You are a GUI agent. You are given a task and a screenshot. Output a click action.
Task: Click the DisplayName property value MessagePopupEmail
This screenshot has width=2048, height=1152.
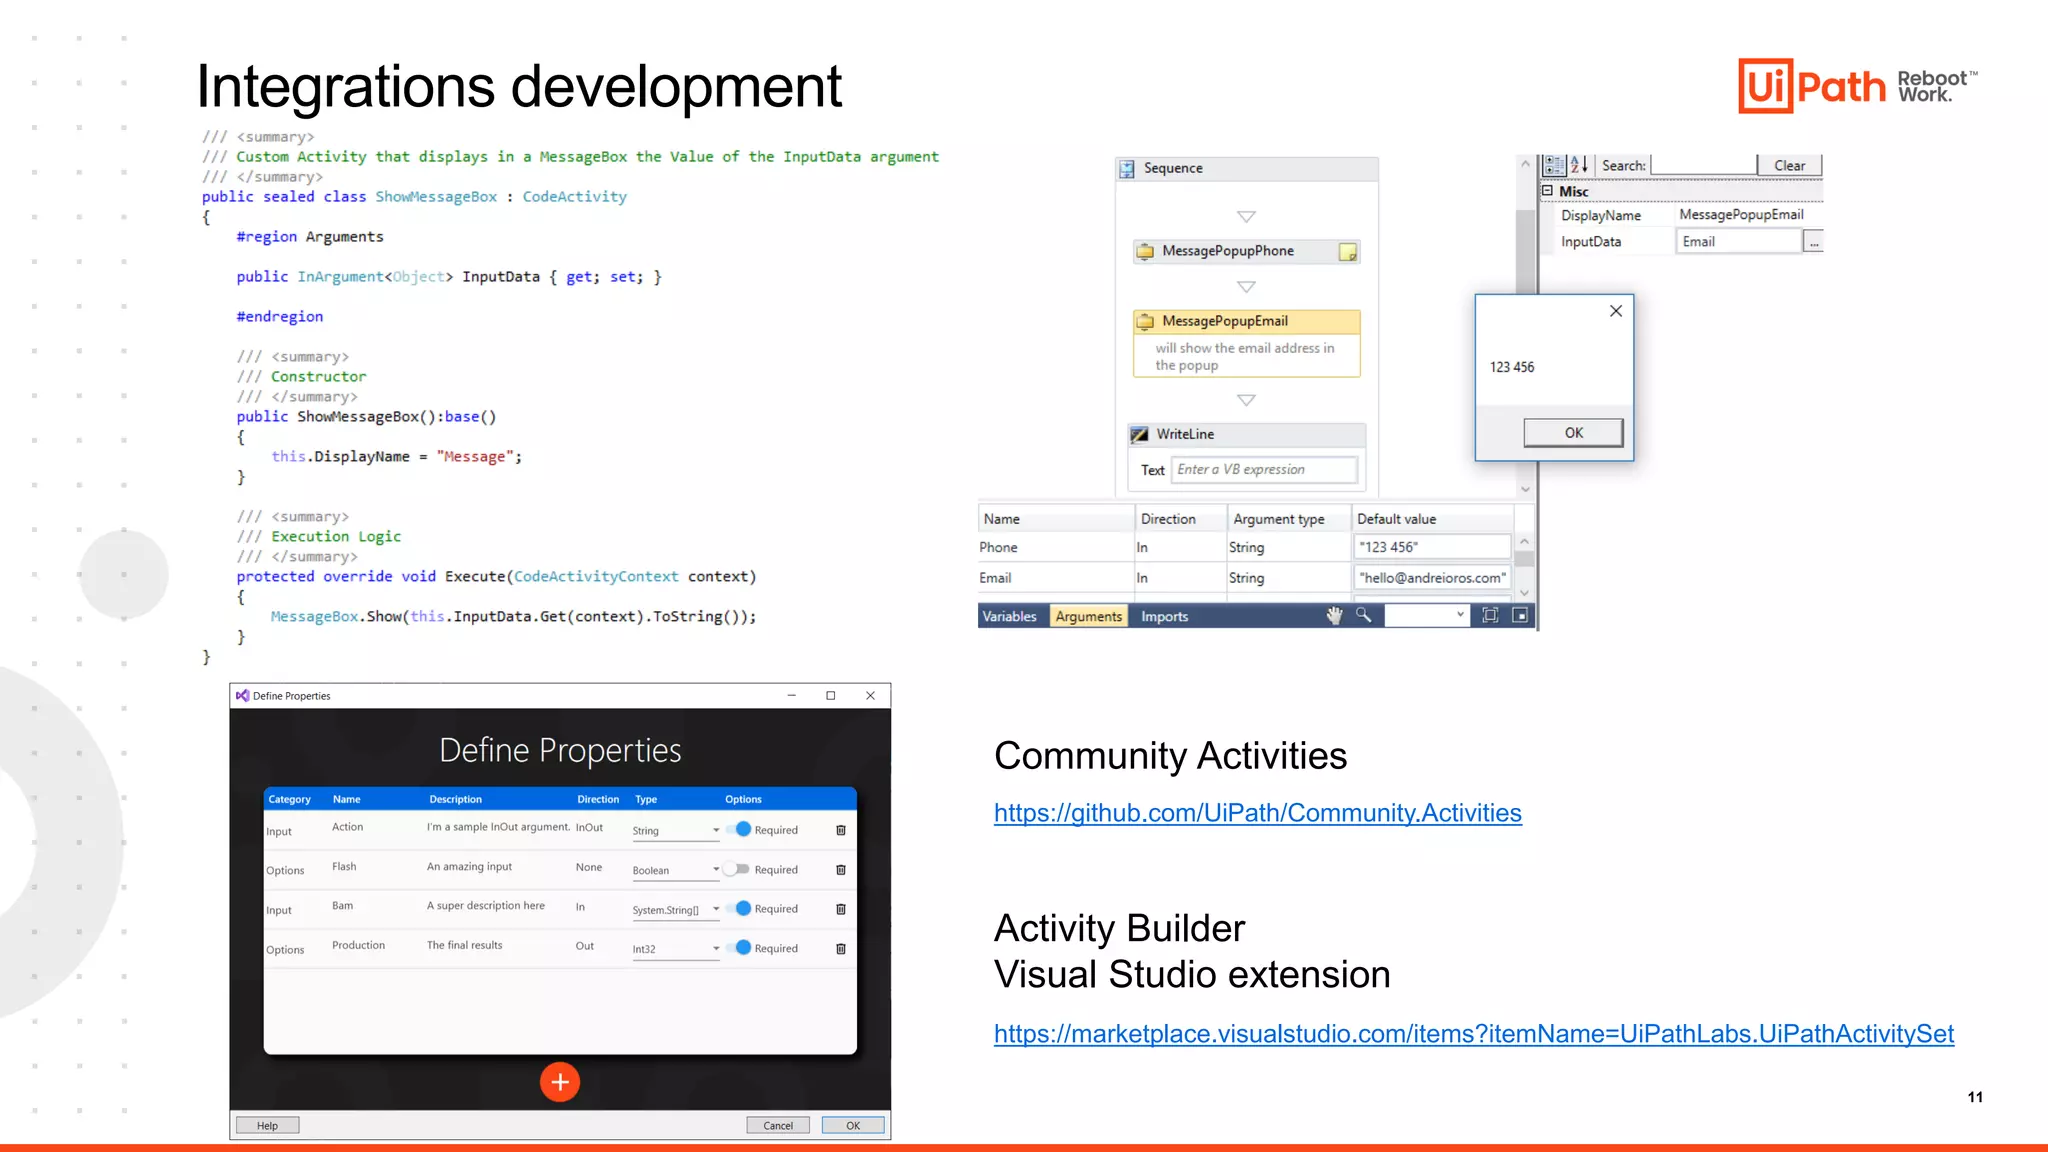point(1741,215)
